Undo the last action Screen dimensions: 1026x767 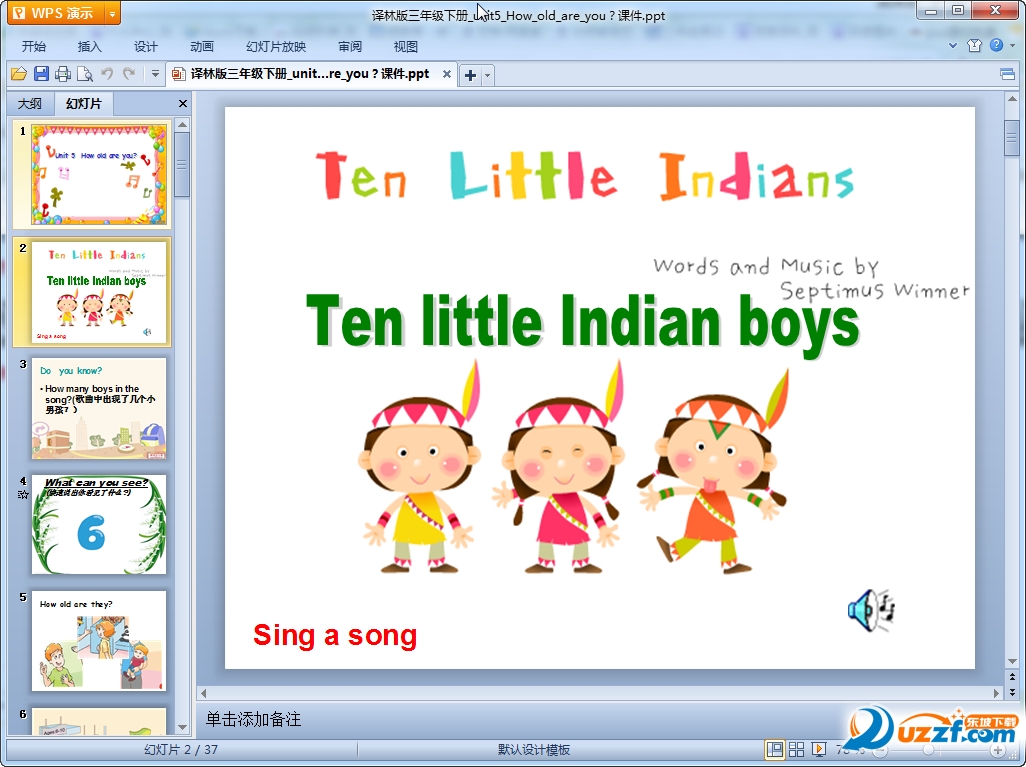[x=107, y=74]
